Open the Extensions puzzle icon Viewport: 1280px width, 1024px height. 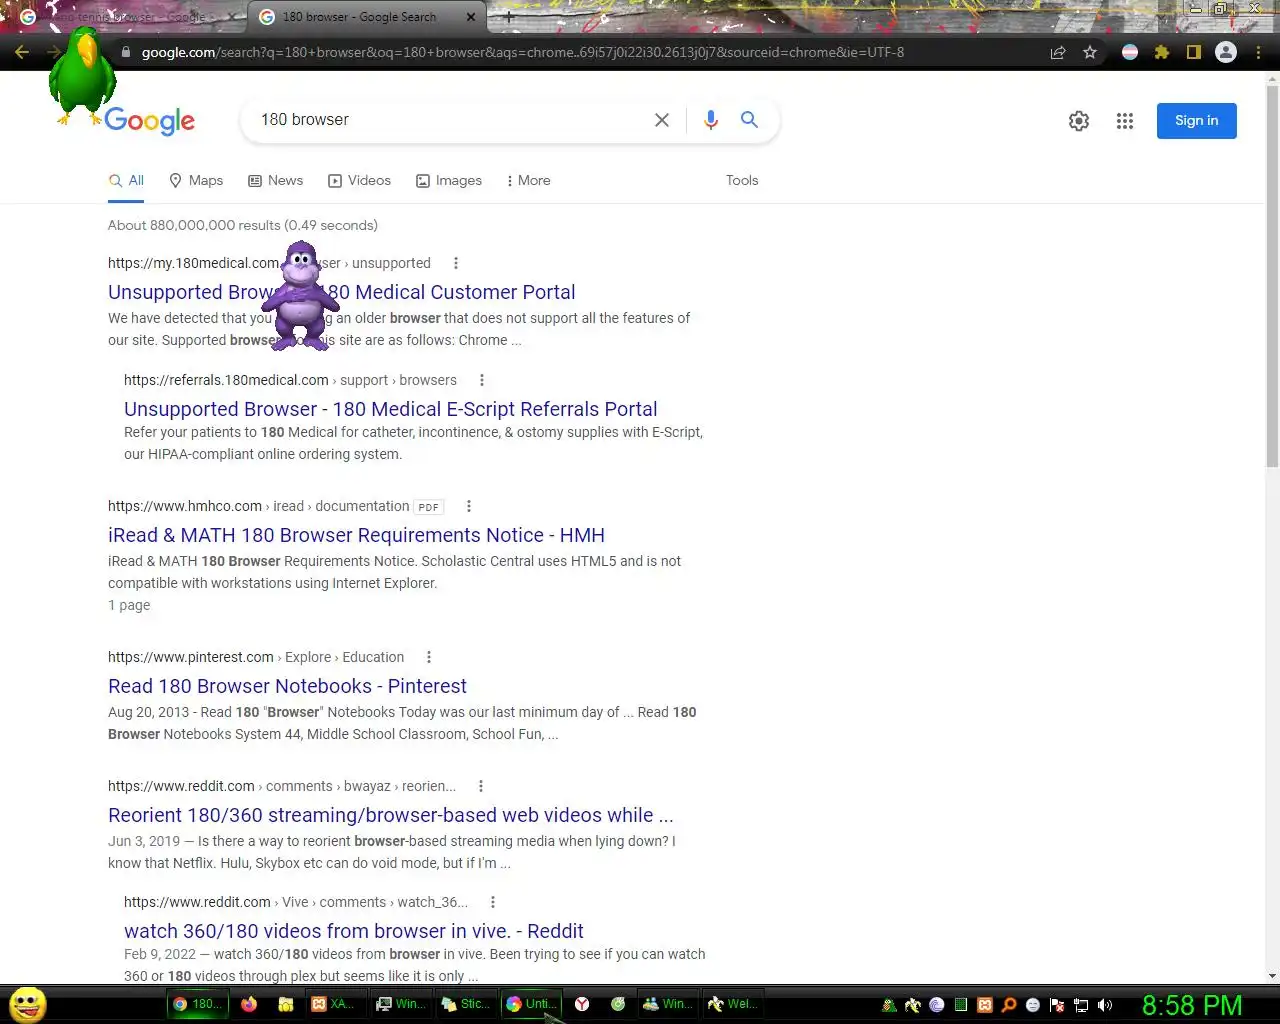pos(1162,52)
